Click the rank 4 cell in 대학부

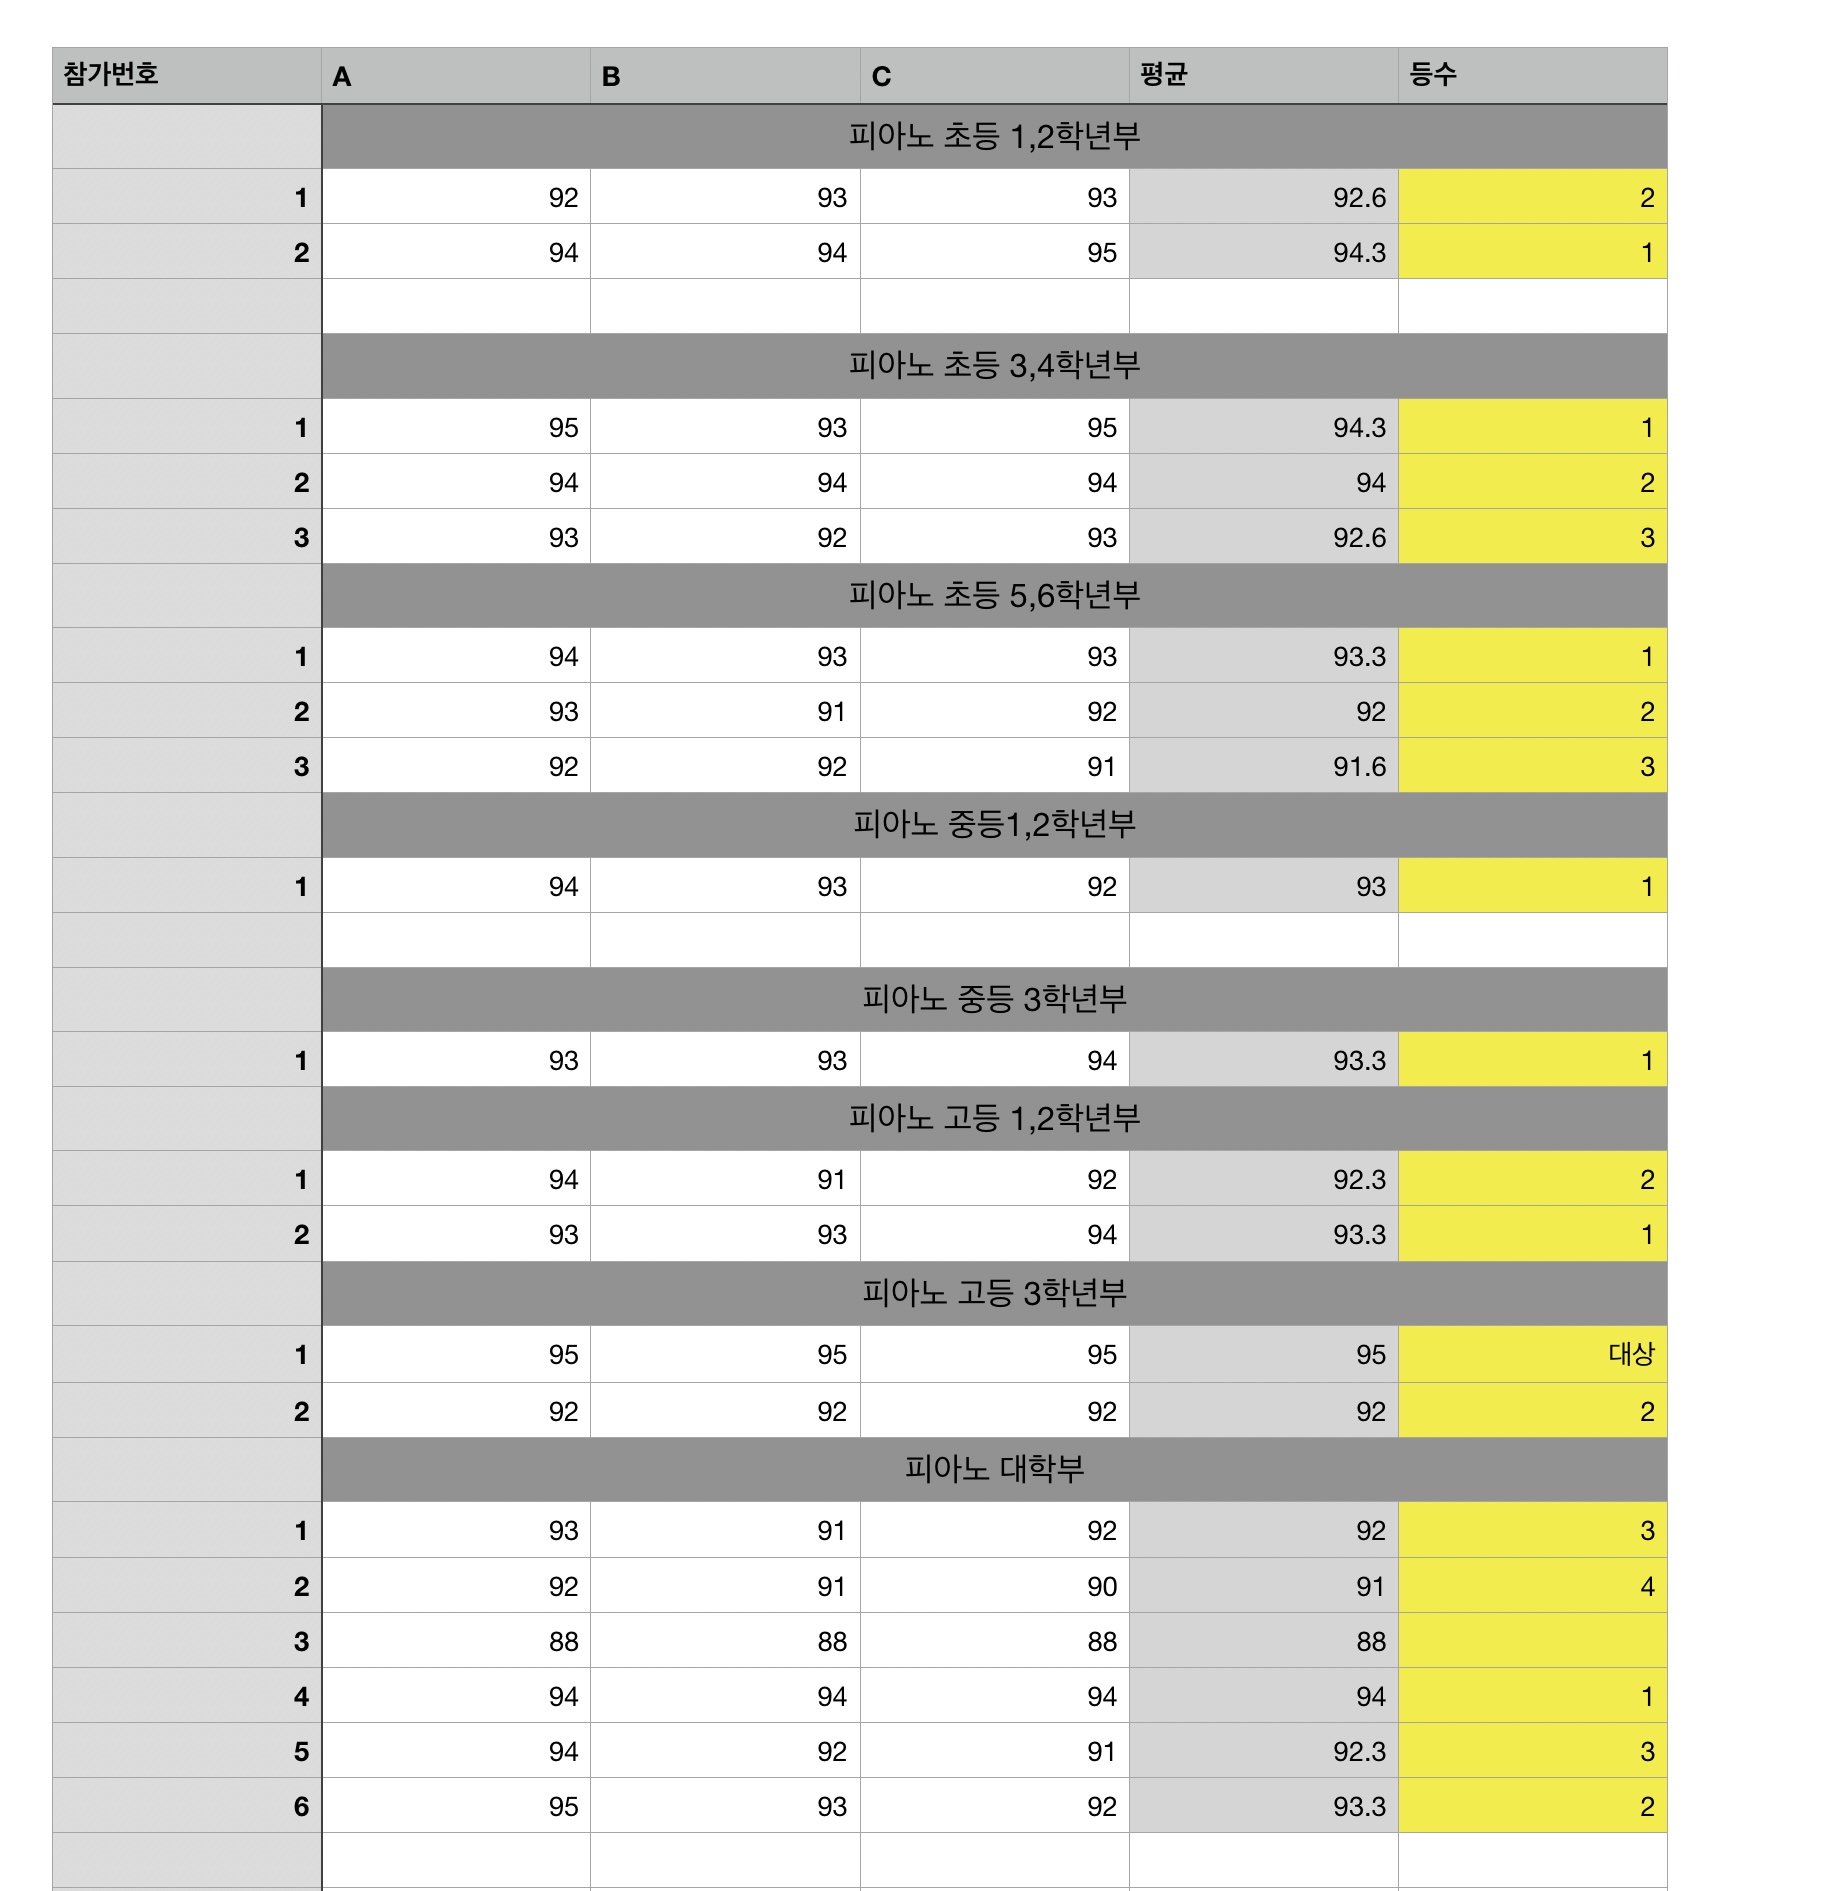pyautogui.click(x=1533, y=1586)
